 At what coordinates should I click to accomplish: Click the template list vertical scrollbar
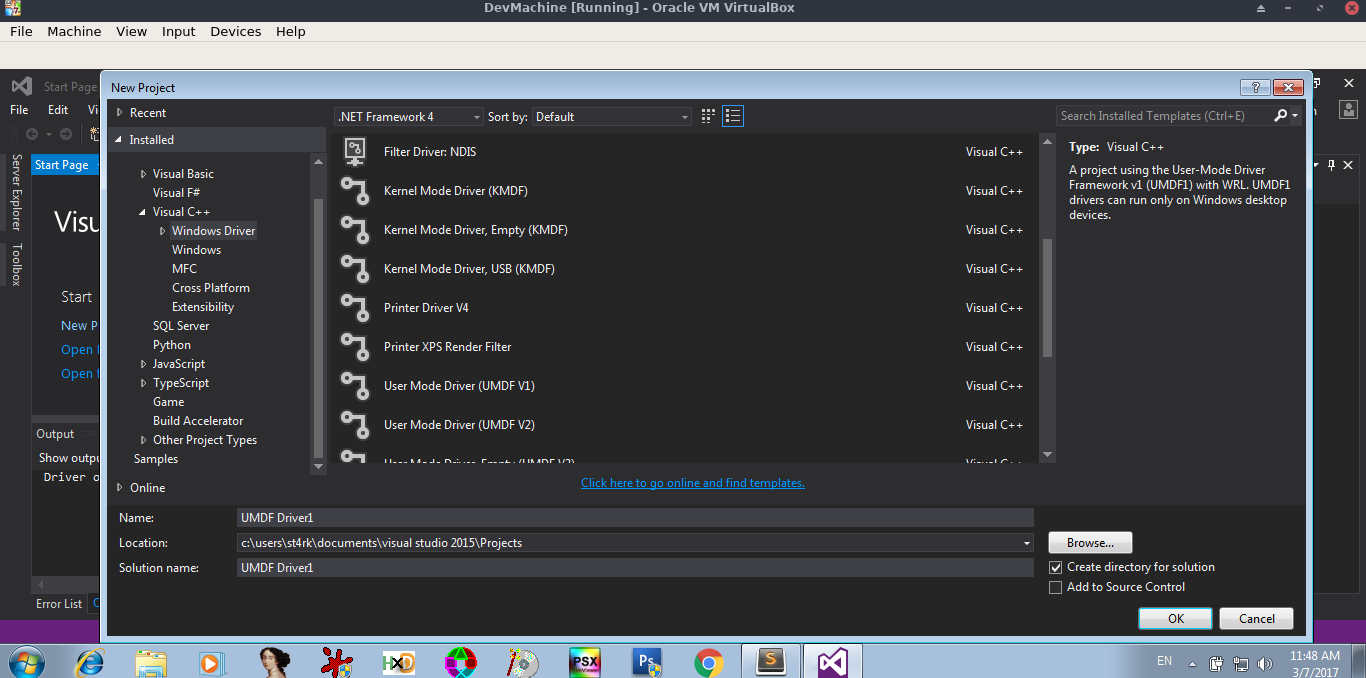[1047, 298]
